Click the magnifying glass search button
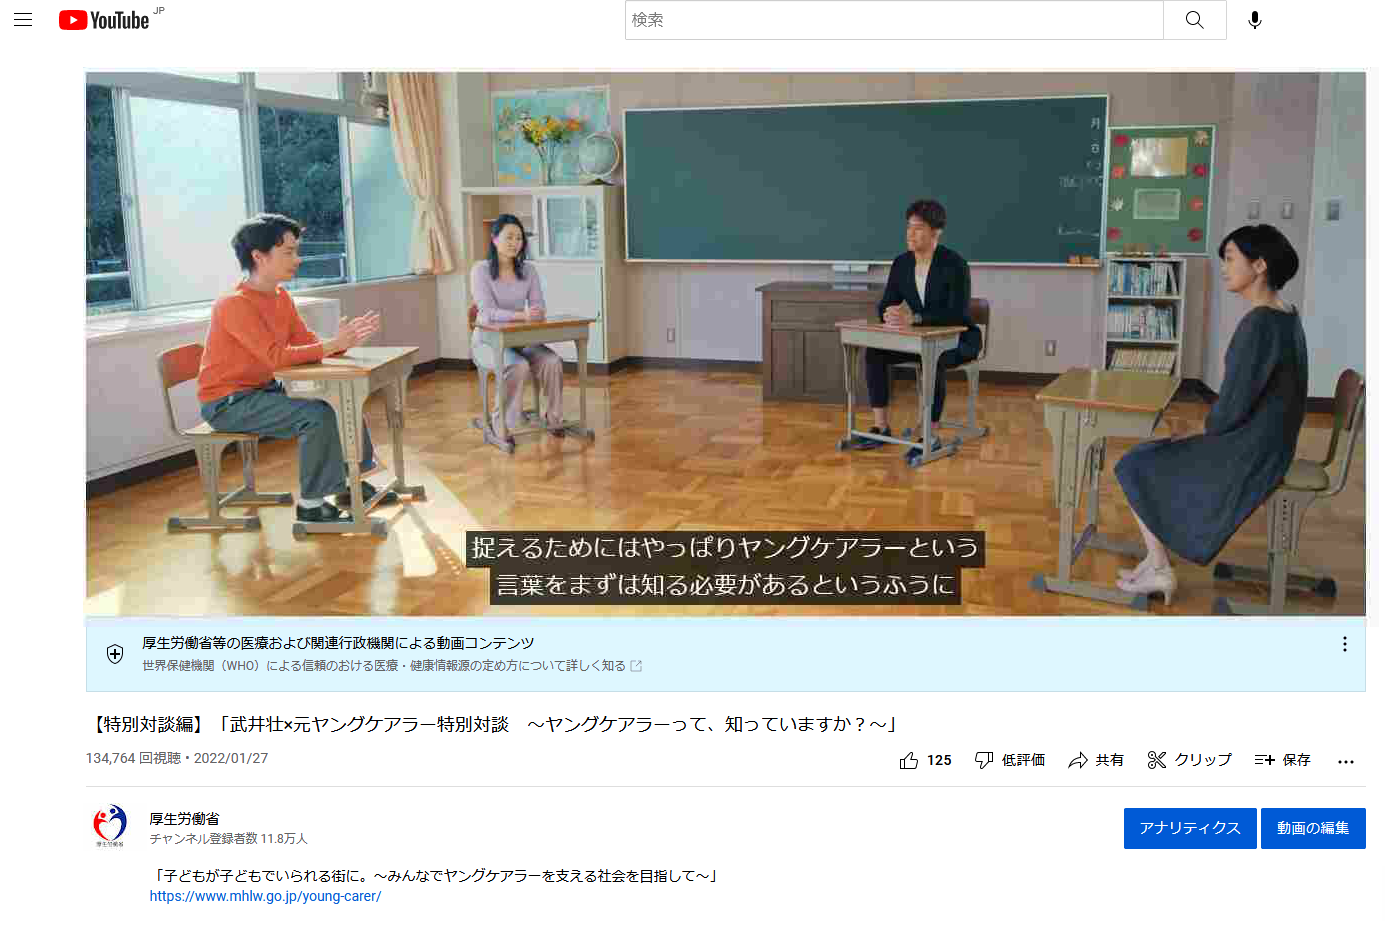 tap(1194, 20)
